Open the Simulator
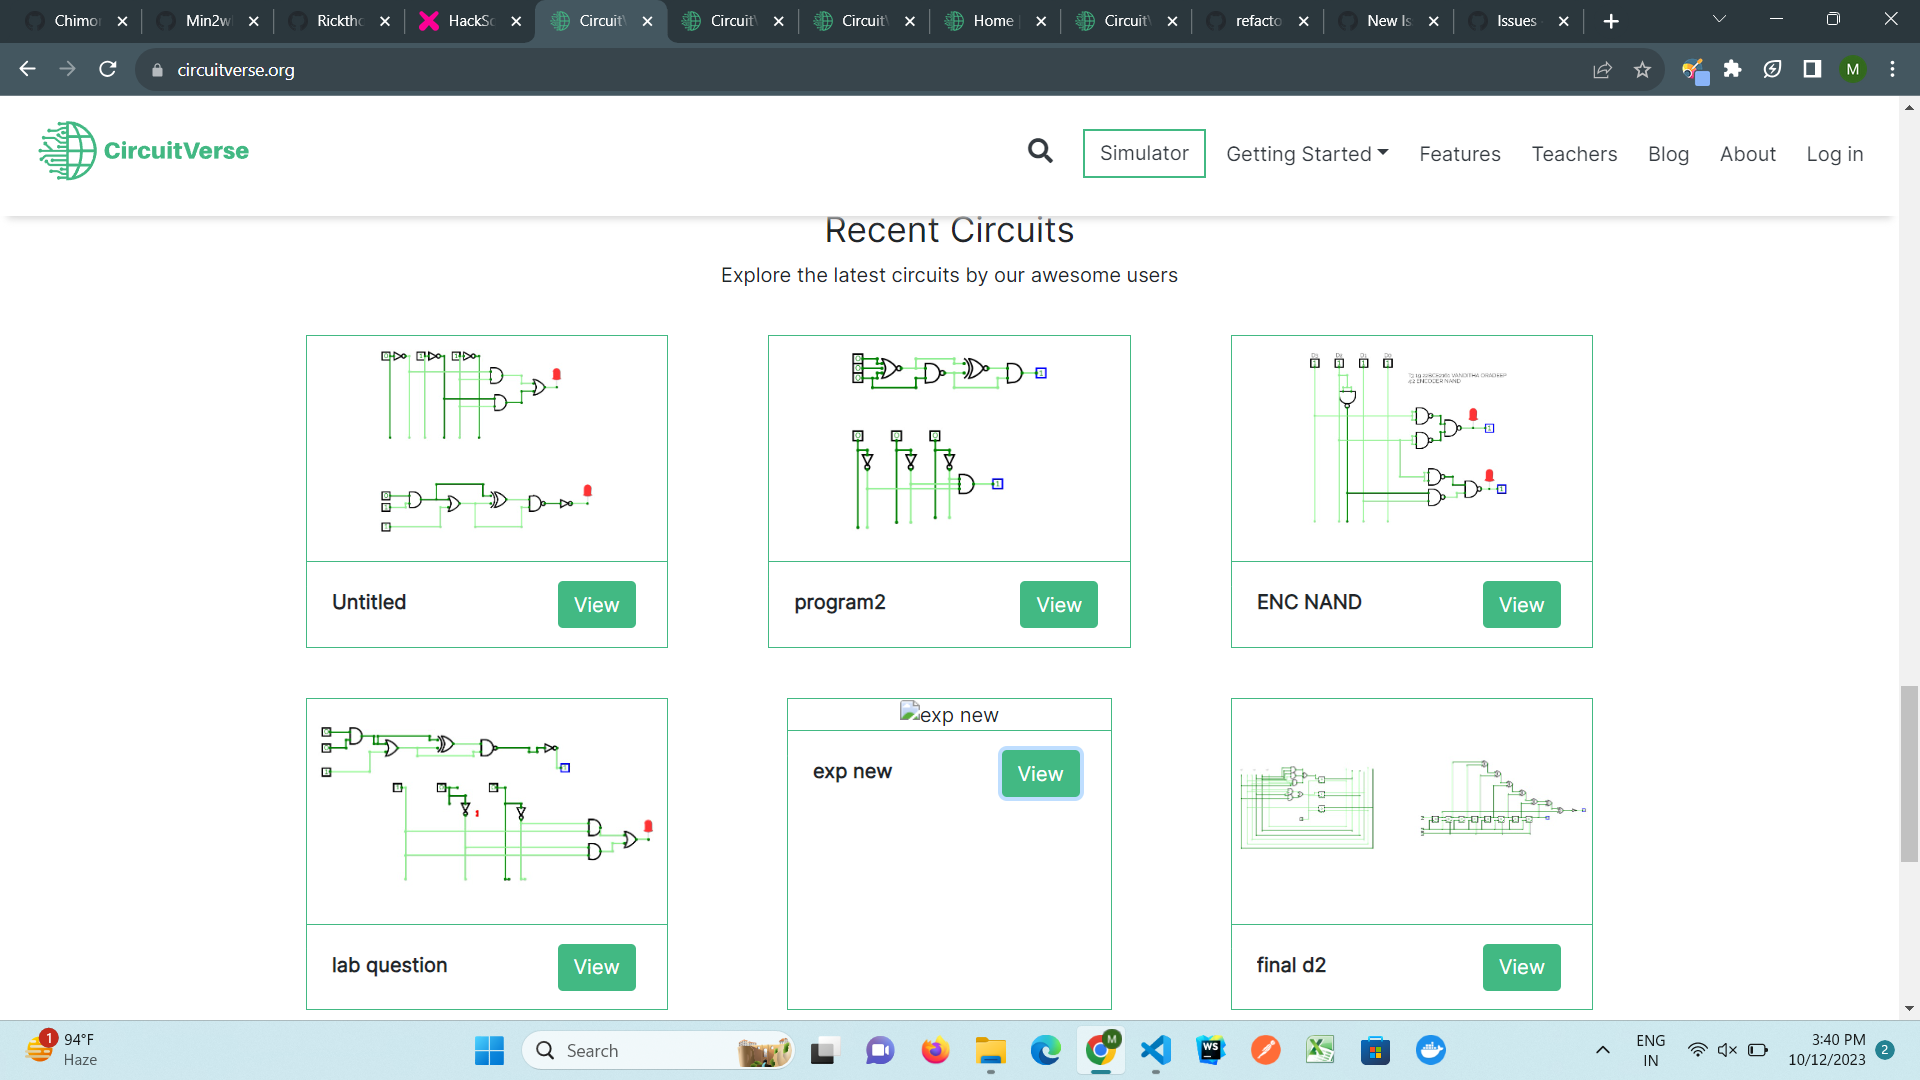1920x1080 pixels. (1143, 153)
